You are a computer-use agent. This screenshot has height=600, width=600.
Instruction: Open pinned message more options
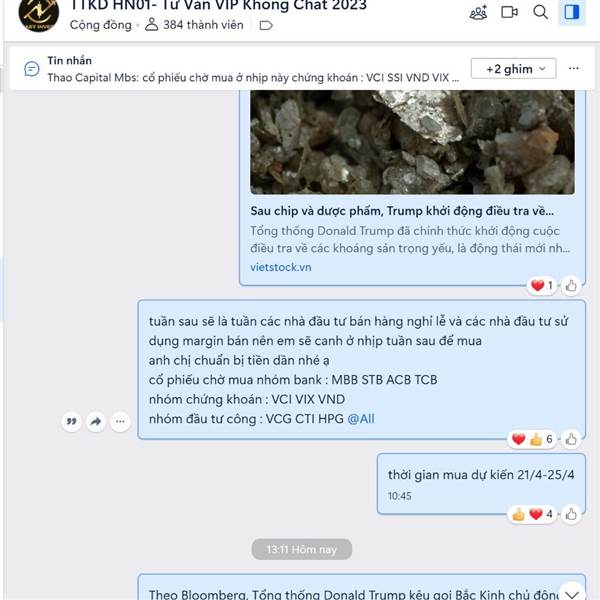(574, 68)
